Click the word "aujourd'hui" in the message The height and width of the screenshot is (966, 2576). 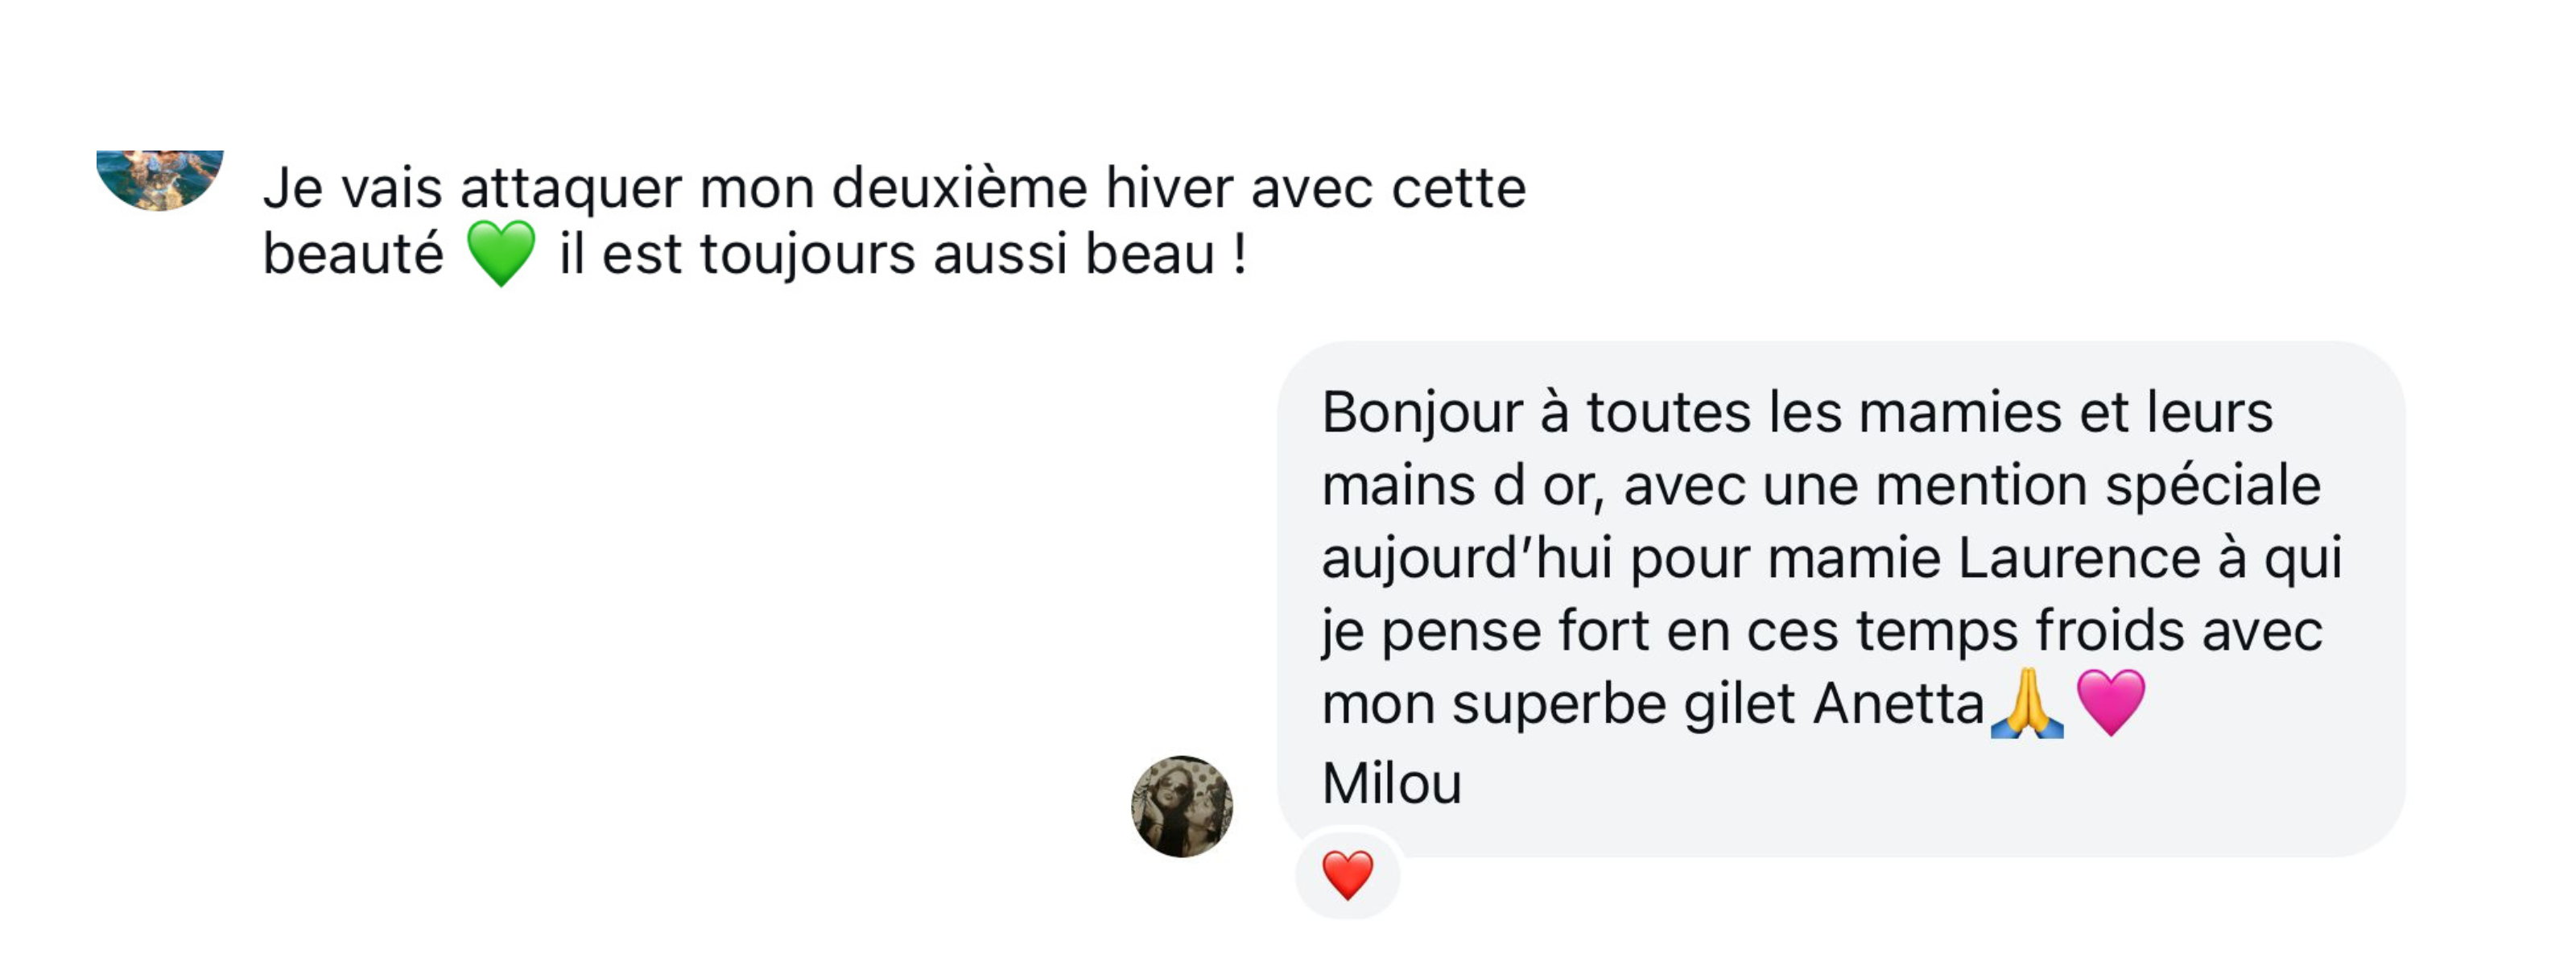click(x=1466, y=558)
